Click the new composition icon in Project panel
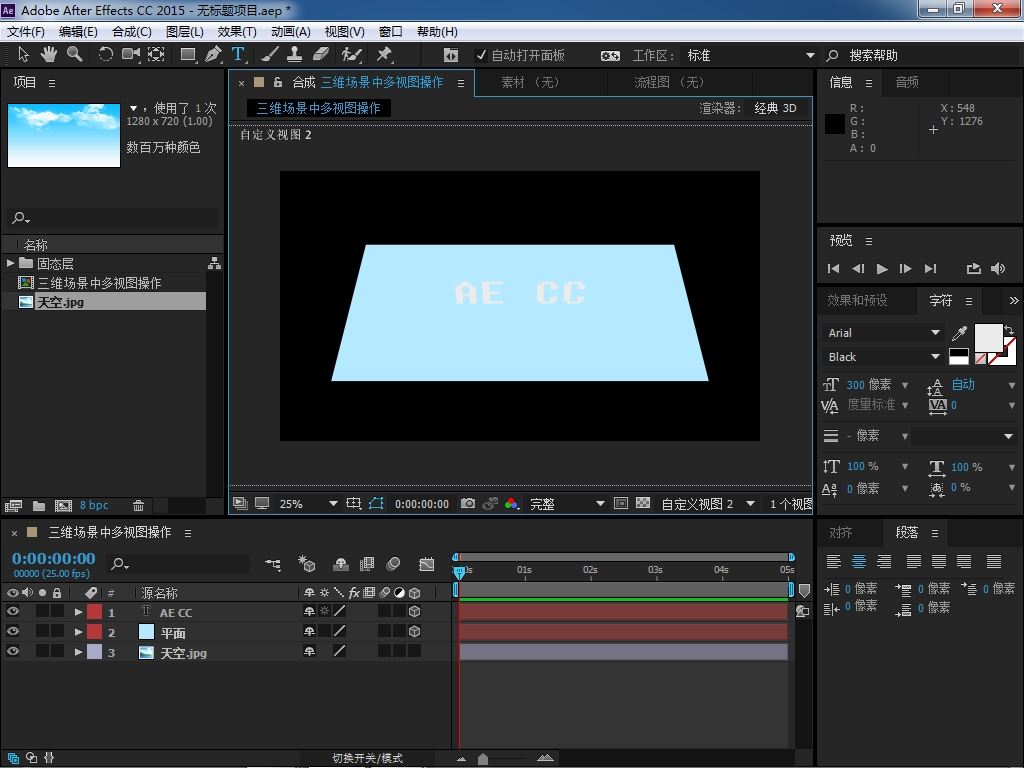Image resolution: width=1024 pixels, height=768 pixels. pos(63,505)
